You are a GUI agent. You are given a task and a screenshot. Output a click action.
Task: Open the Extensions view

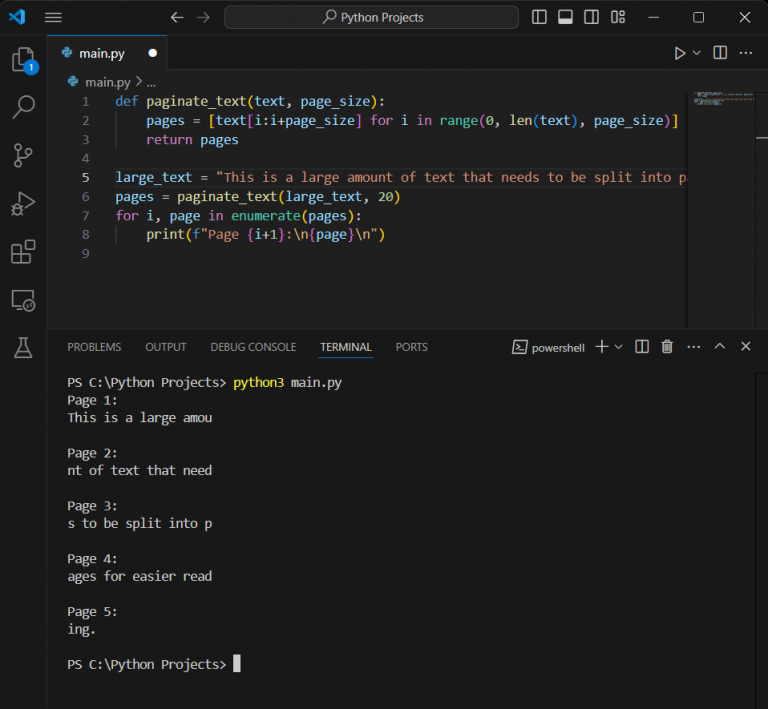coord(22,252)
